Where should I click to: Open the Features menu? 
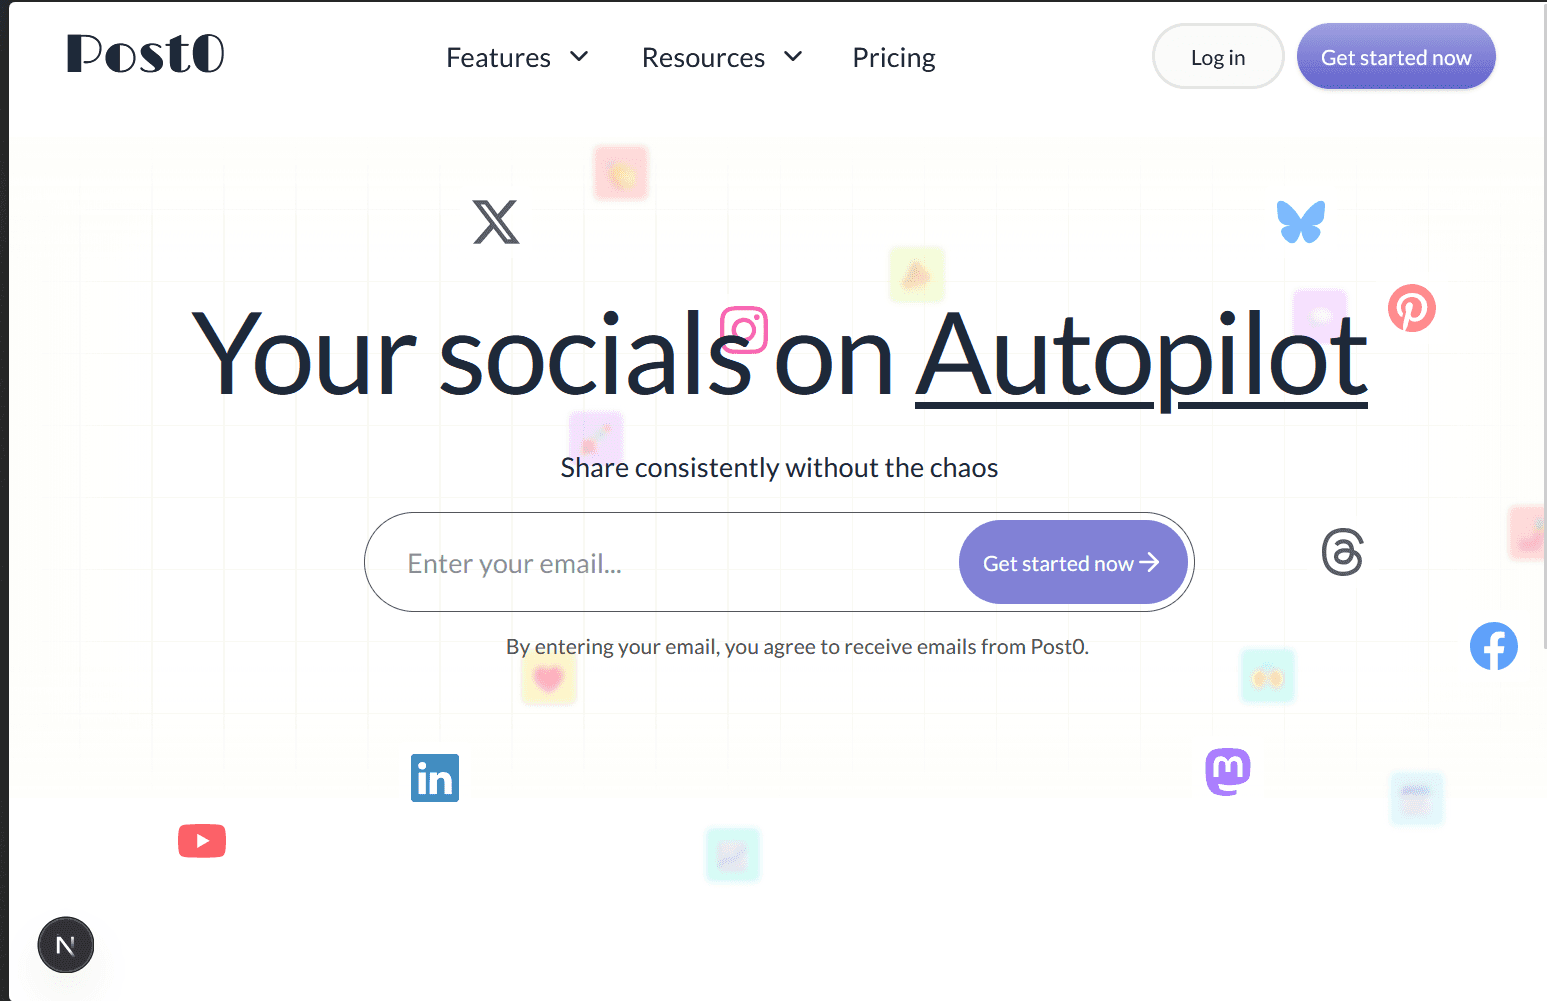pyautogui.click(x=498, y=58)
